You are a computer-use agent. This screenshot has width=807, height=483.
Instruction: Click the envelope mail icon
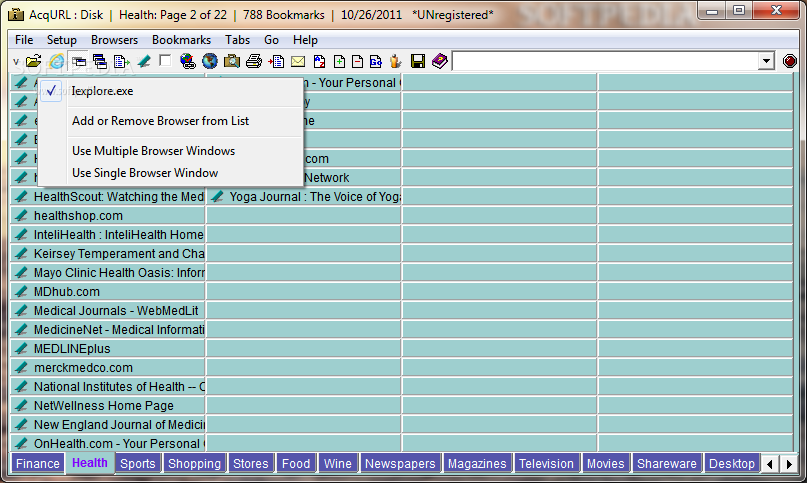(297, 62)
